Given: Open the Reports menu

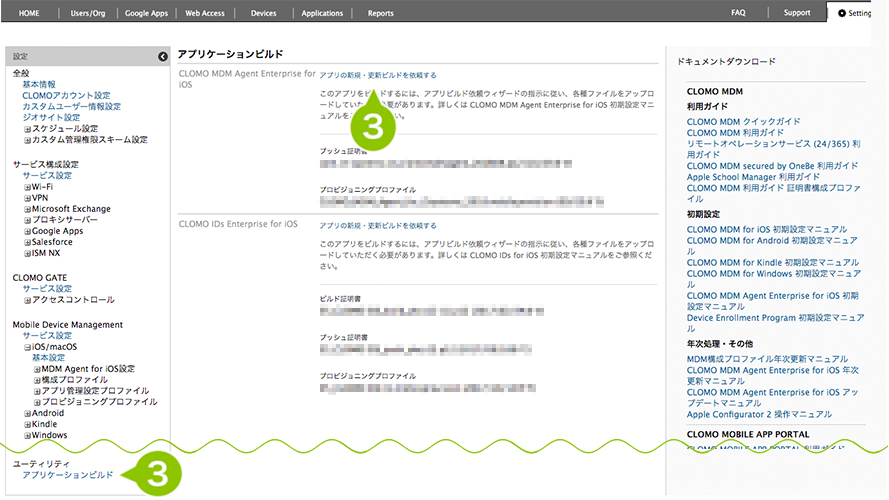Looking at the screenshot, I should [380, 13].
